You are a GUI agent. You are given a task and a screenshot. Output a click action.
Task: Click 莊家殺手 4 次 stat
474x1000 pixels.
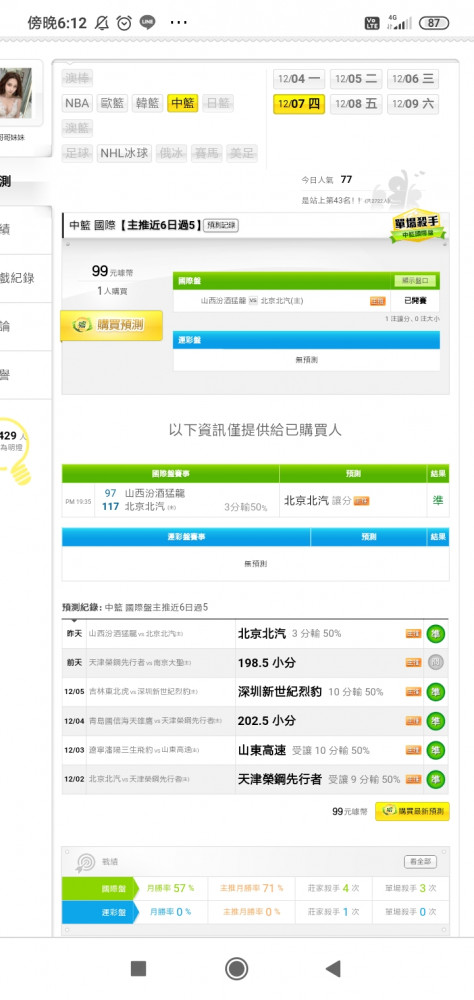(x=333, y=888)
